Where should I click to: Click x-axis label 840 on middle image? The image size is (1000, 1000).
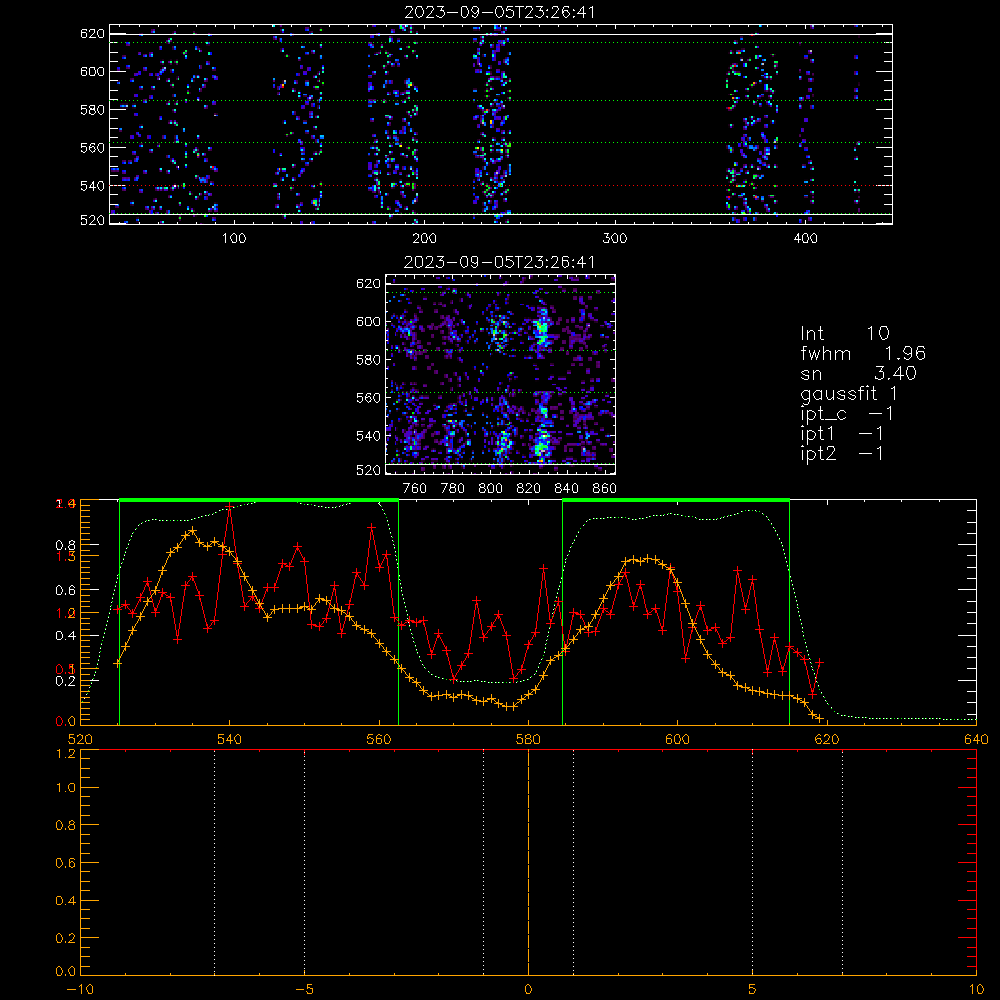(566, 489)
